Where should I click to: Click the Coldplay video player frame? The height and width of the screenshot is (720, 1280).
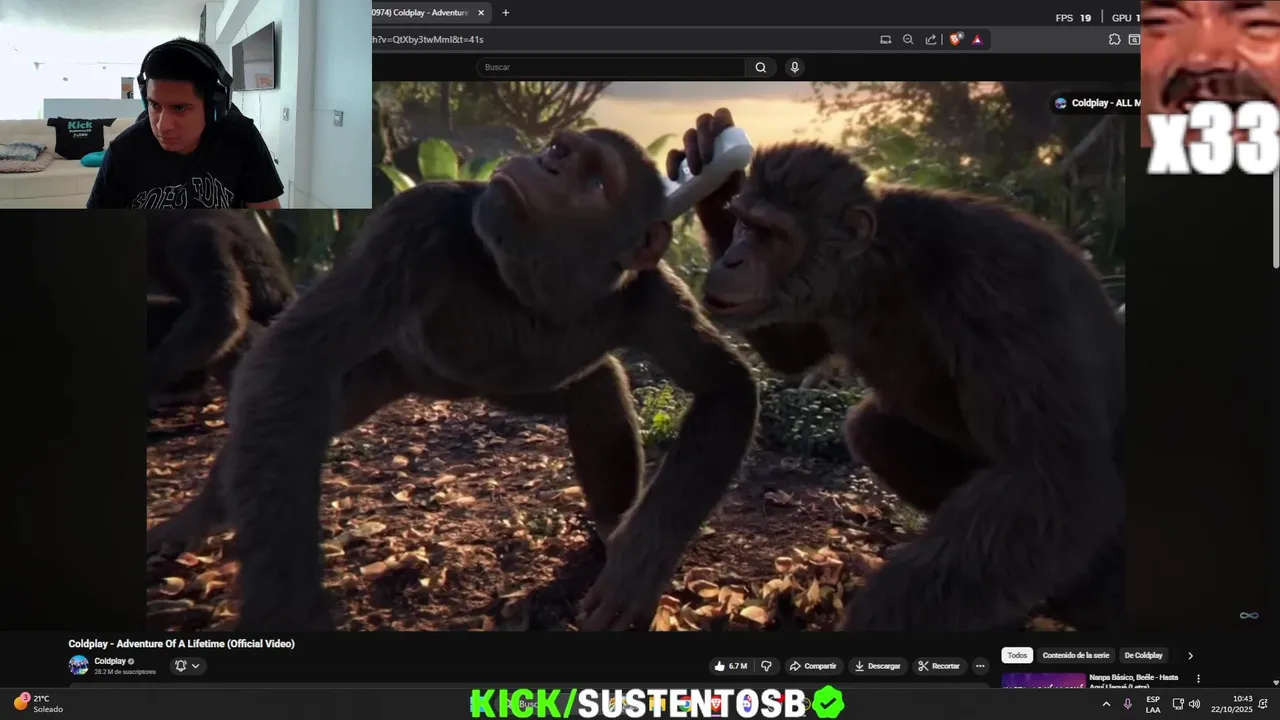(636, 356)
